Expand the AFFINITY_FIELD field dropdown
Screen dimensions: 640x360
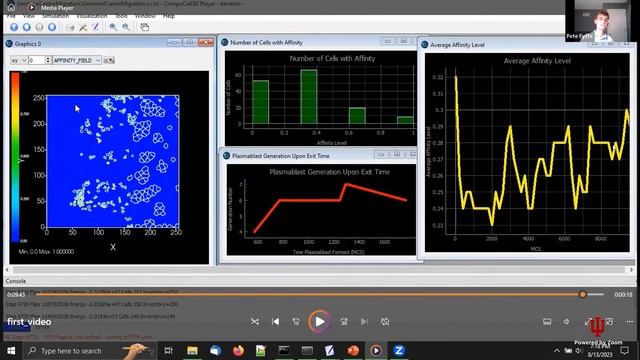coord(77,60)
